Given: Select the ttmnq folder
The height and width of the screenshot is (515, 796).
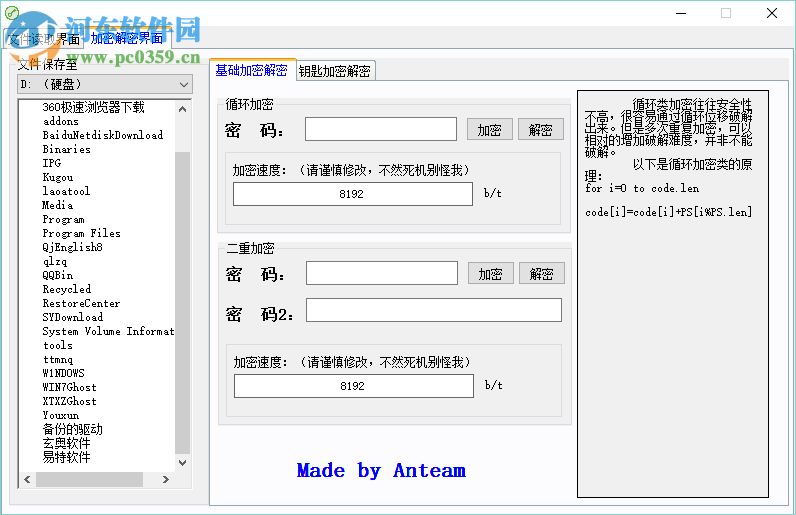Looking at the screenshot, I should 58,359.
